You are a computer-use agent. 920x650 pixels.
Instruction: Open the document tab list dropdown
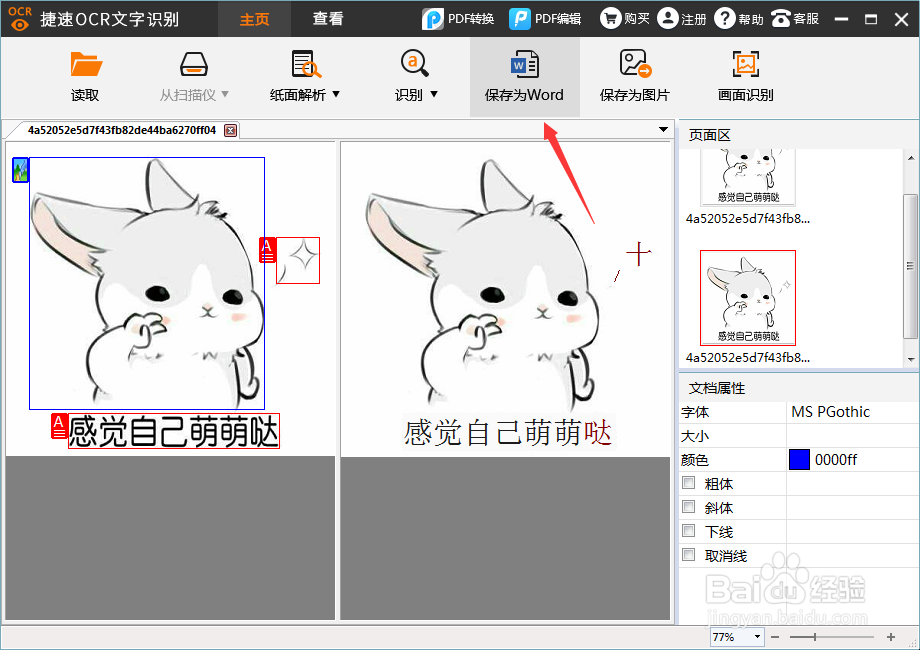(x=663, y=130)
